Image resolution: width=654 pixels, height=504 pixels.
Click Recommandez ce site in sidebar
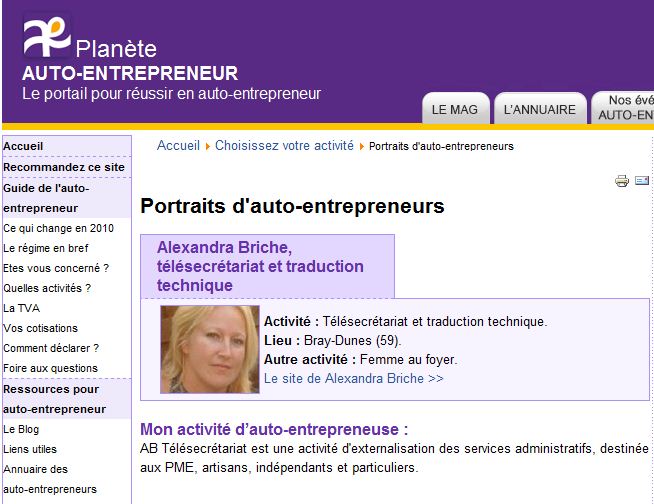pyautogui.click(x=64, y=167)
